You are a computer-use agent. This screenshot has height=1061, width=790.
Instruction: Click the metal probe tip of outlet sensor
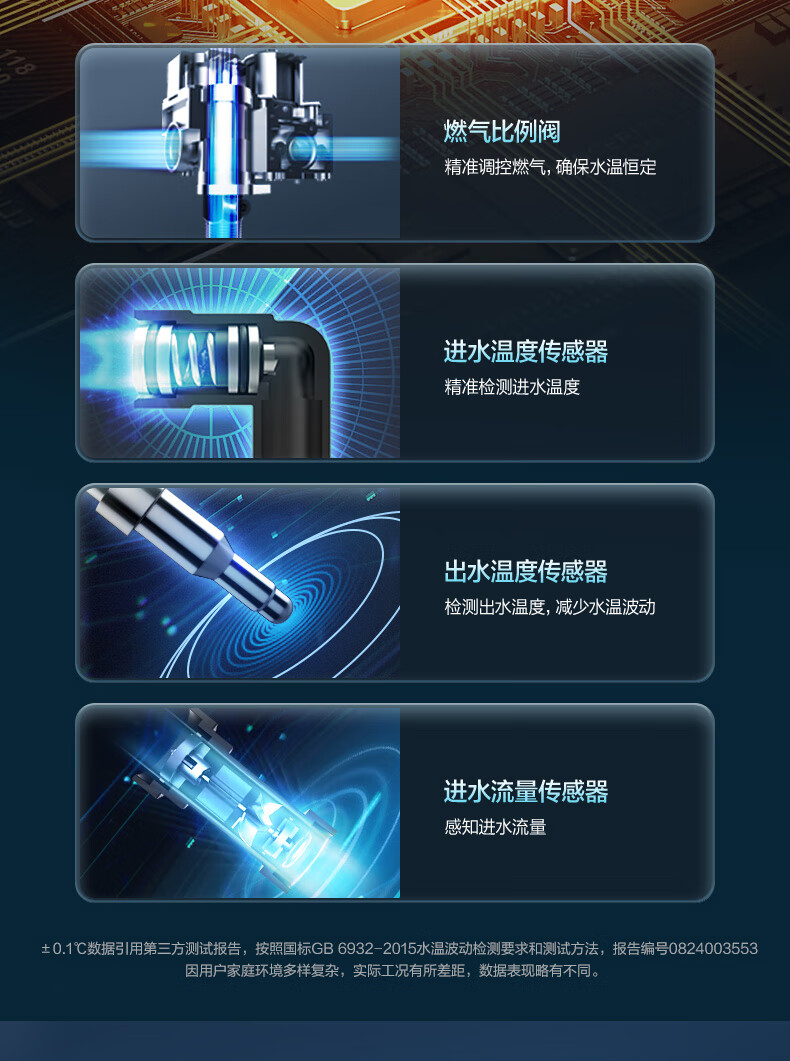pos(275,602)
